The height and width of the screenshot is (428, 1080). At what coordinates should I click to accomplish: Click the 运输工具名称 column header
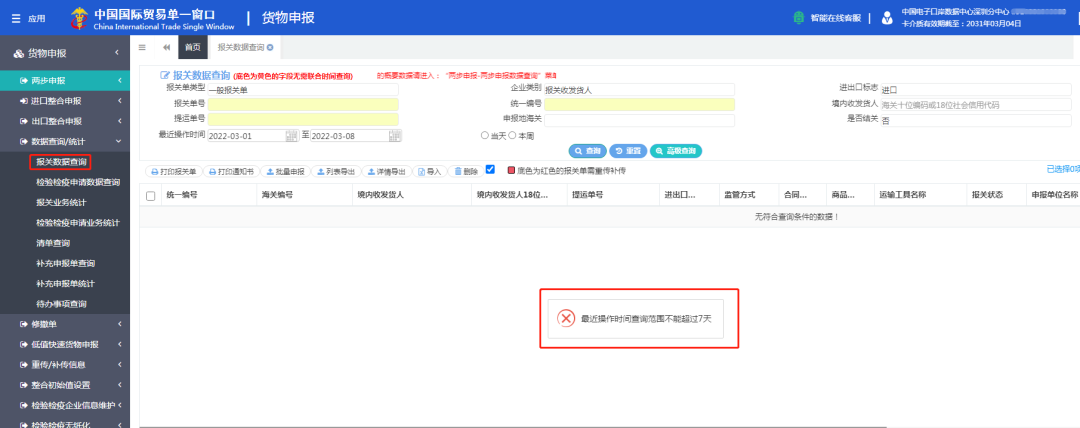click(x=920, y=195)
